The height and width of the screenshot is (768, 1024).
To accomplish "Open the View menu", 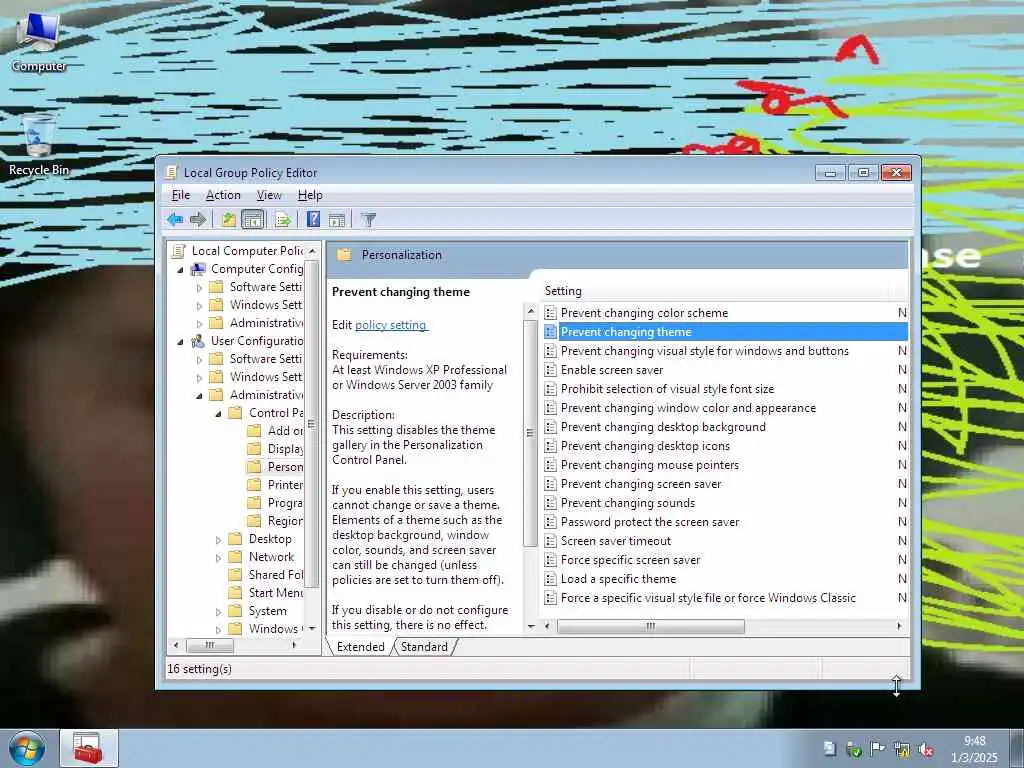I will pyautogui.click(x=269, y=195).
